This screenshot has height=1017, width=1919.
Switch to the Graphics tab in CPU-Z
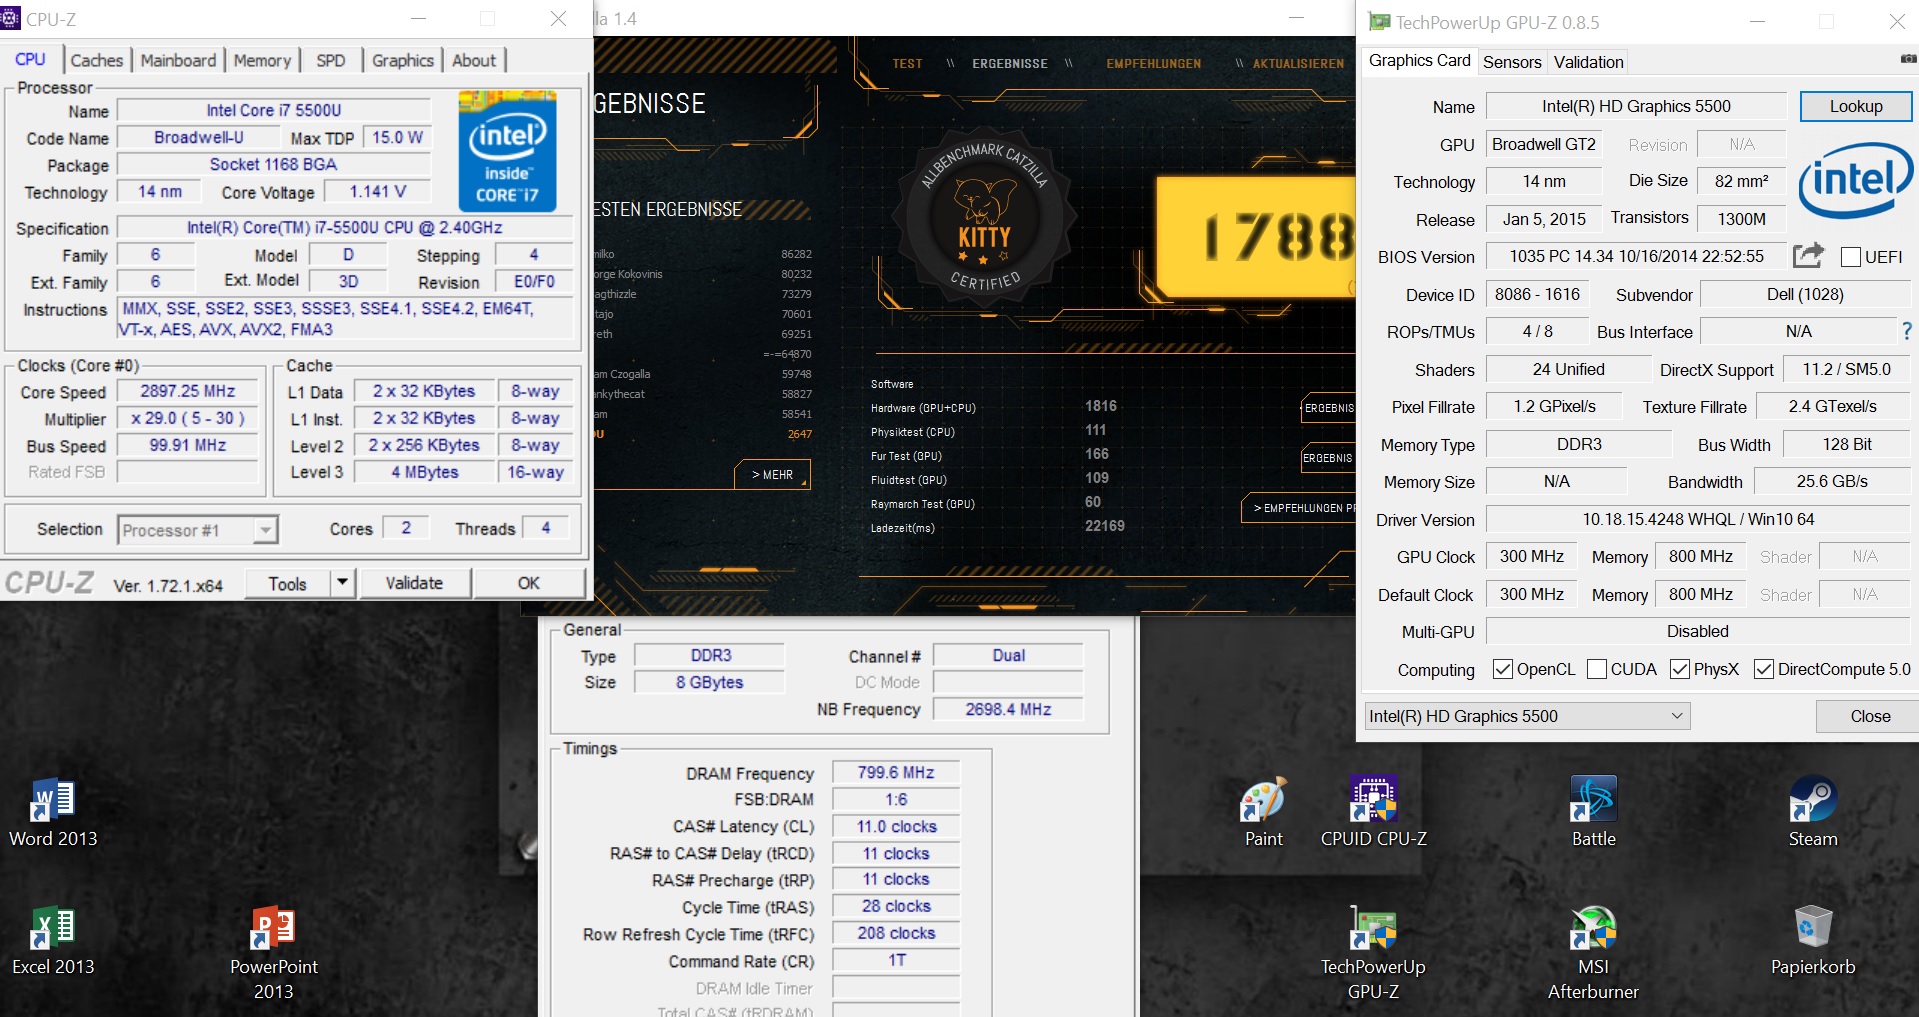click(403, 60)
